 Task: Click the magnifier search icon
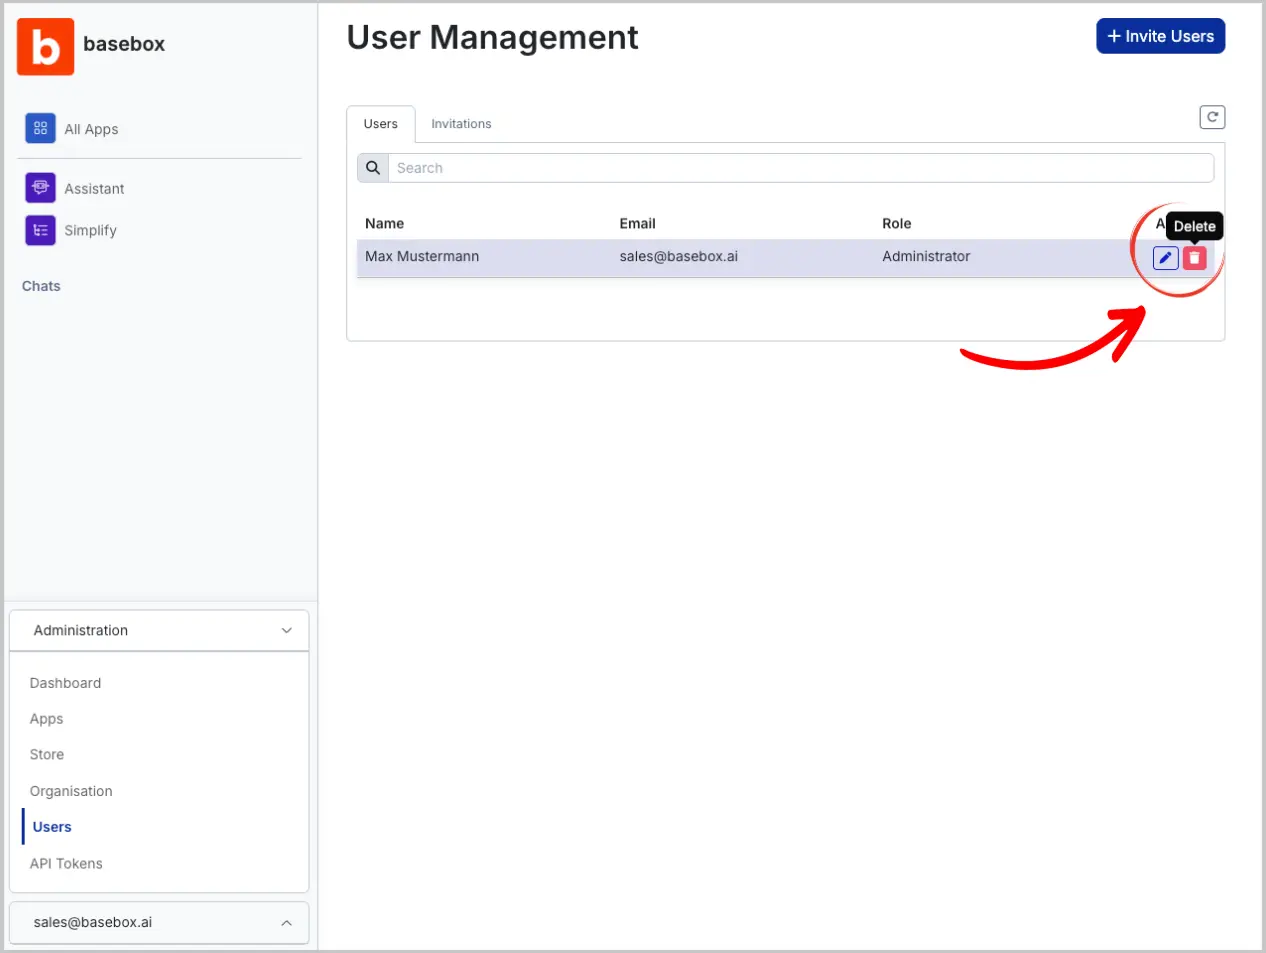(372, 168)
